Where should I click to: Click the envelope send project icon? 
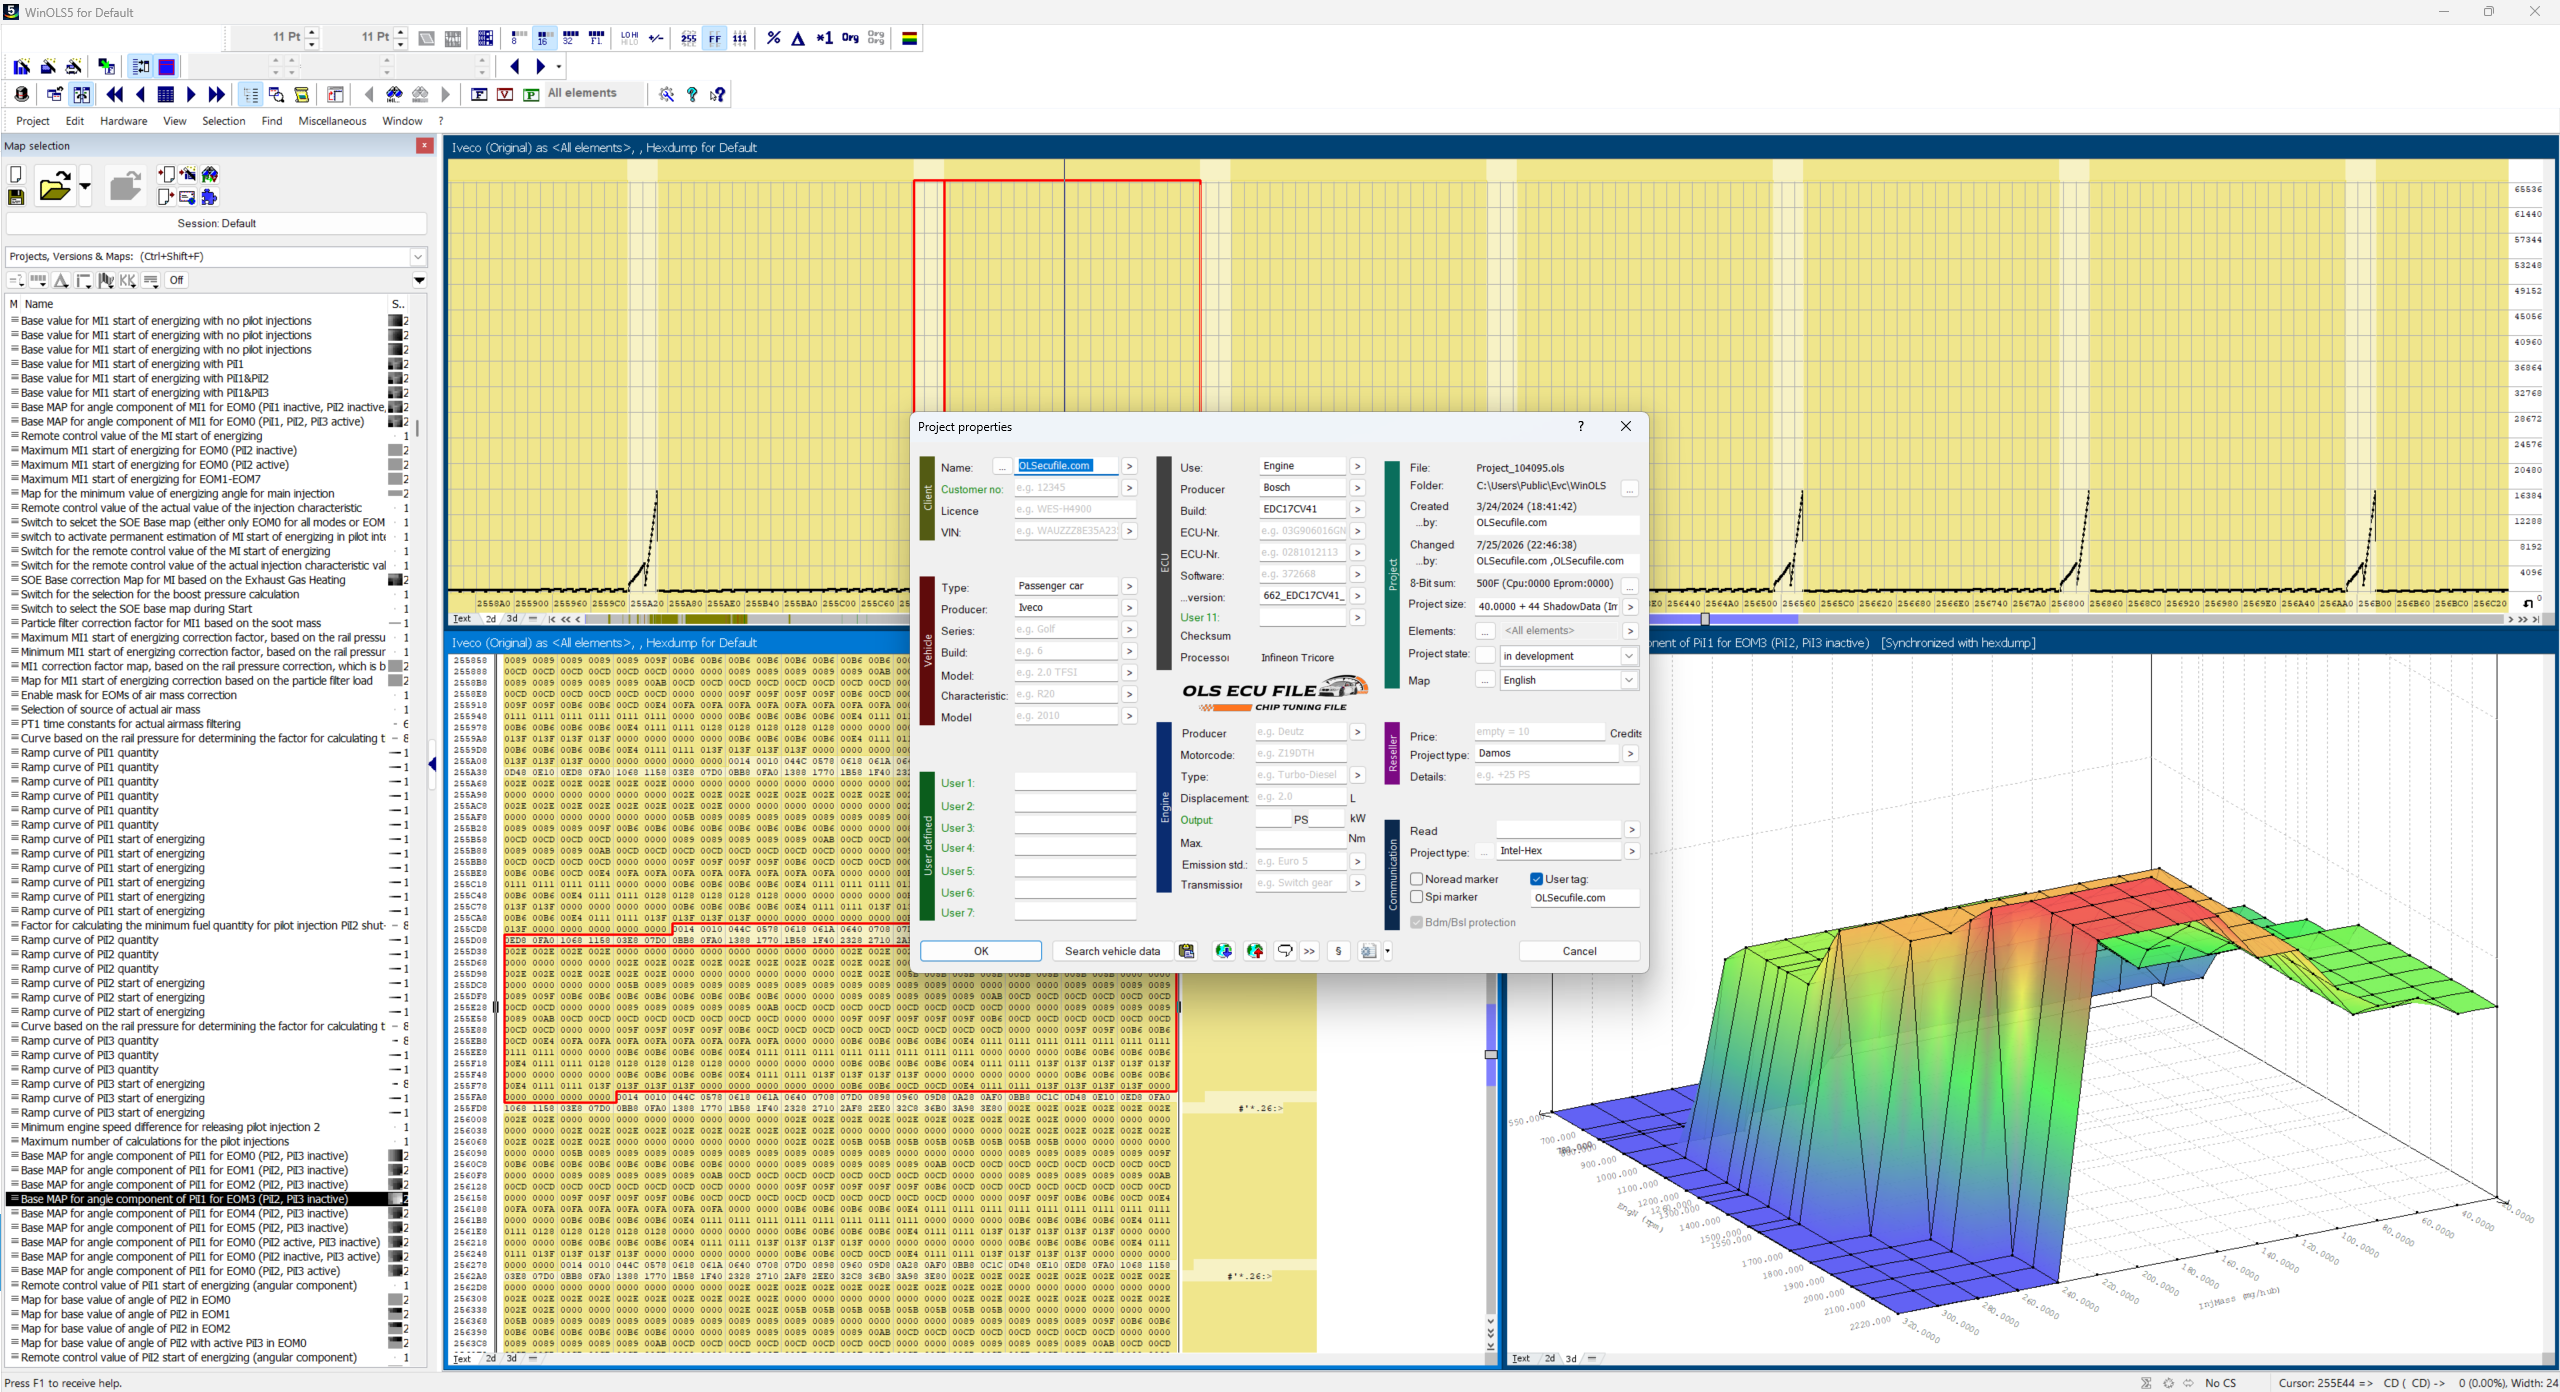click(x=187, y=197)
